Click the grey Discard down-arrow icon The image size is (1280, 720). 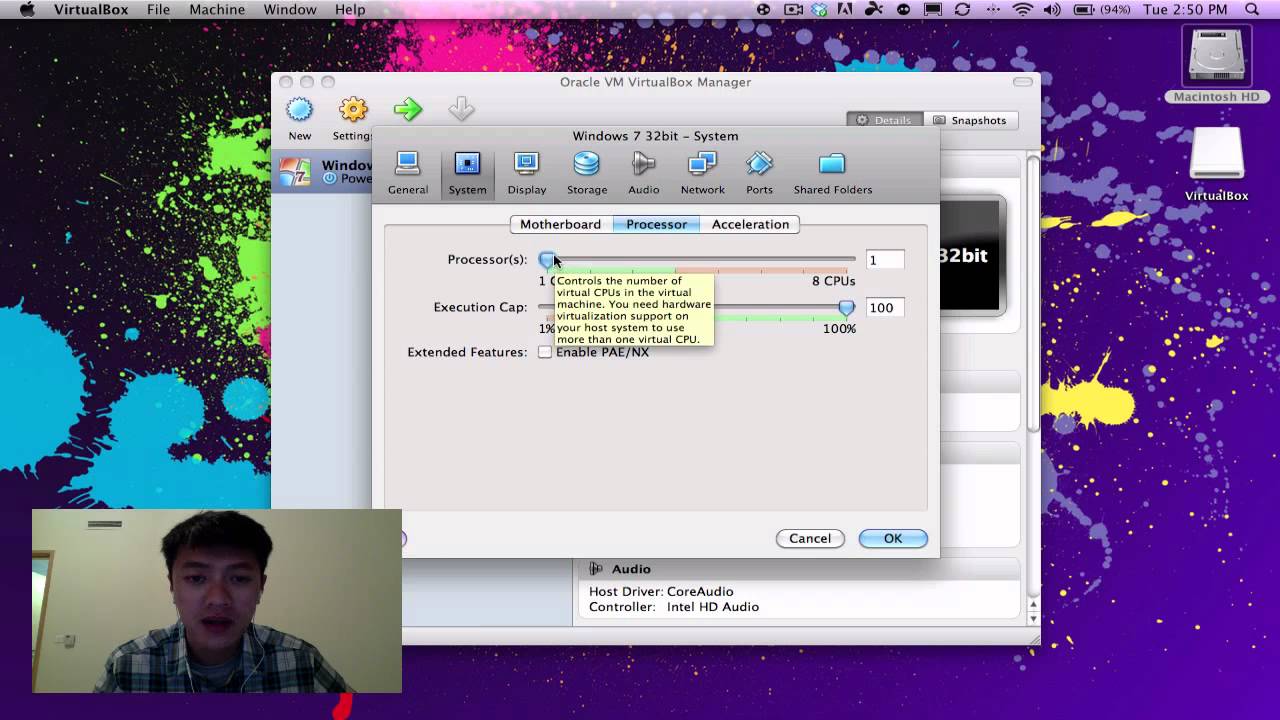coord(461,109)
